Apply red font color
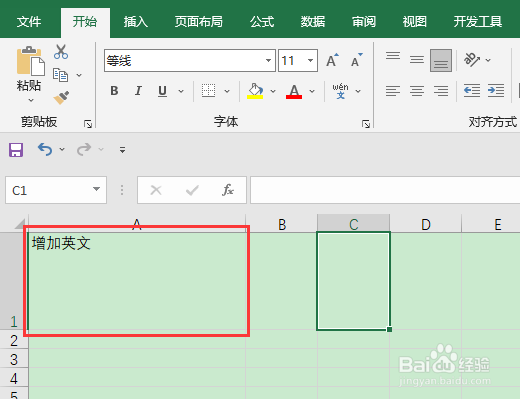 coord(294,91)
